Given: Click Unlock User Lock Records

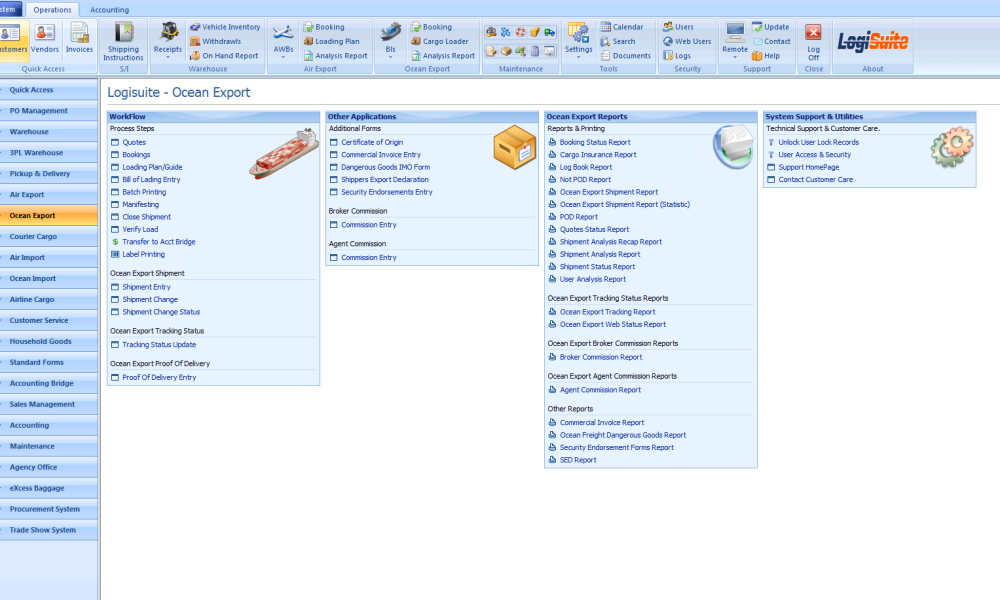Looking at the screenshot, I should (818, 142).
